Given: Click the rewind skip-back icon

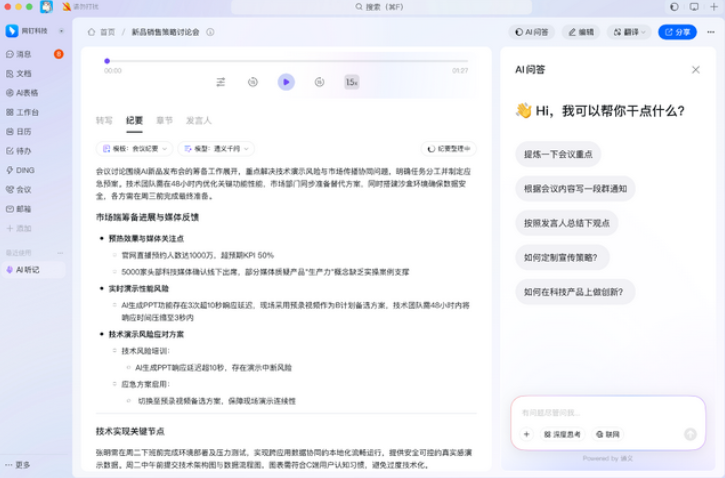Looking at the screenshot, I should click(x=253, y=82).
